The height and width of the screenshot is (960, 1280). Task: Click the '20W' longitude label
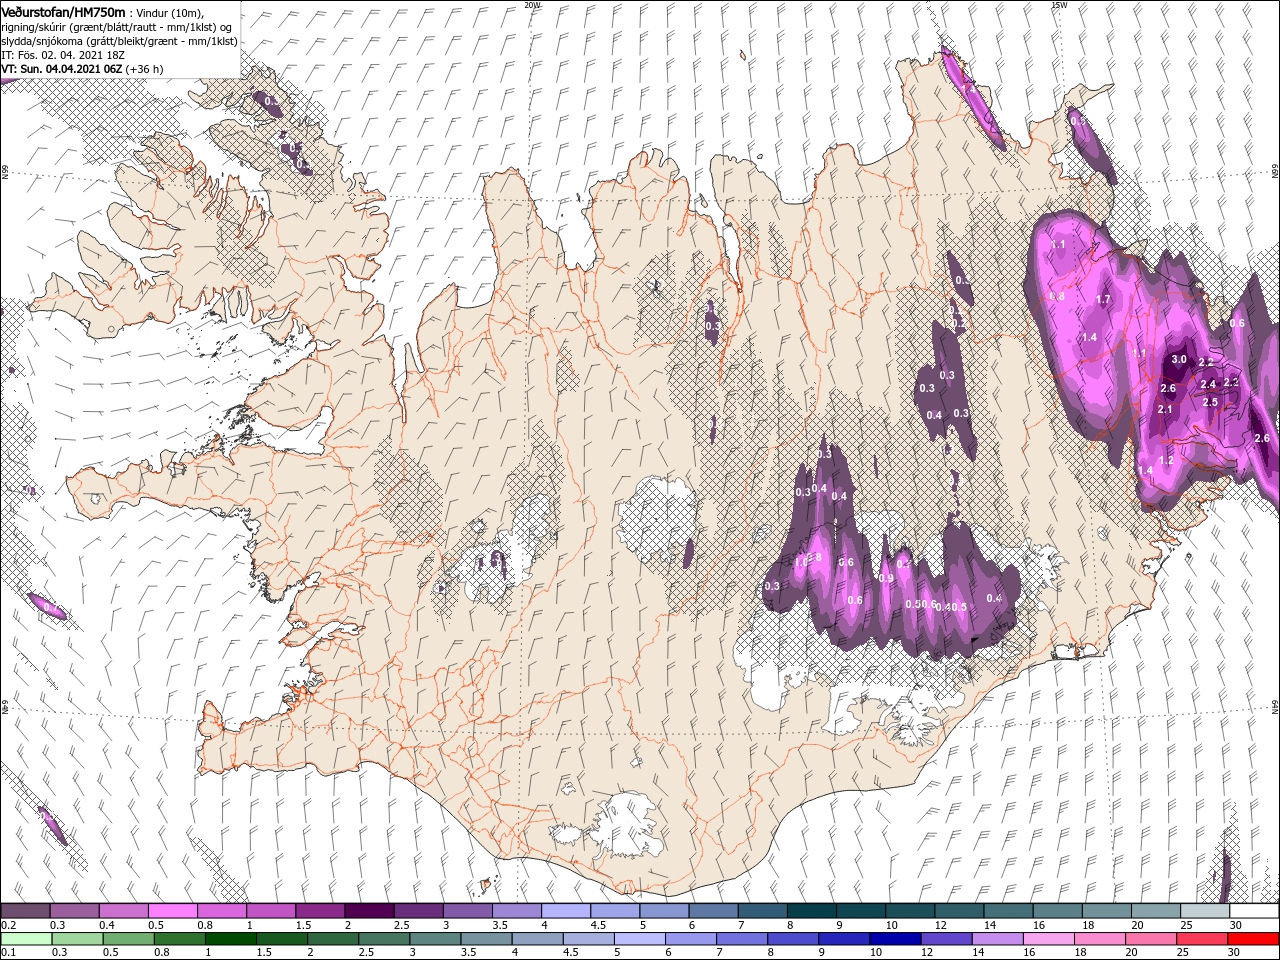pos(533,5)
